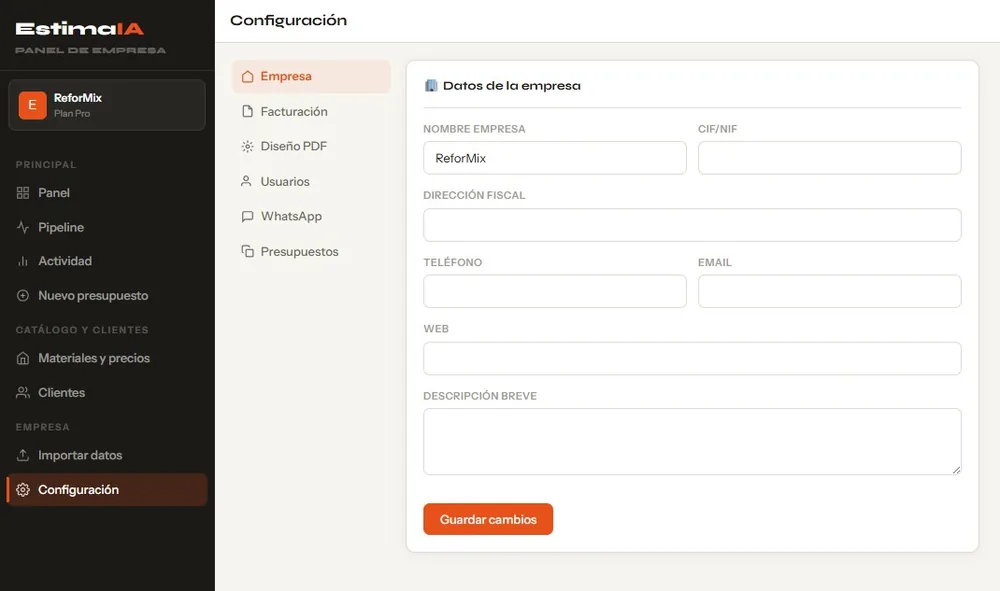Click the Facturación document icon
The height and width of the screenshot is (591, 1000).
click(247, 112)
